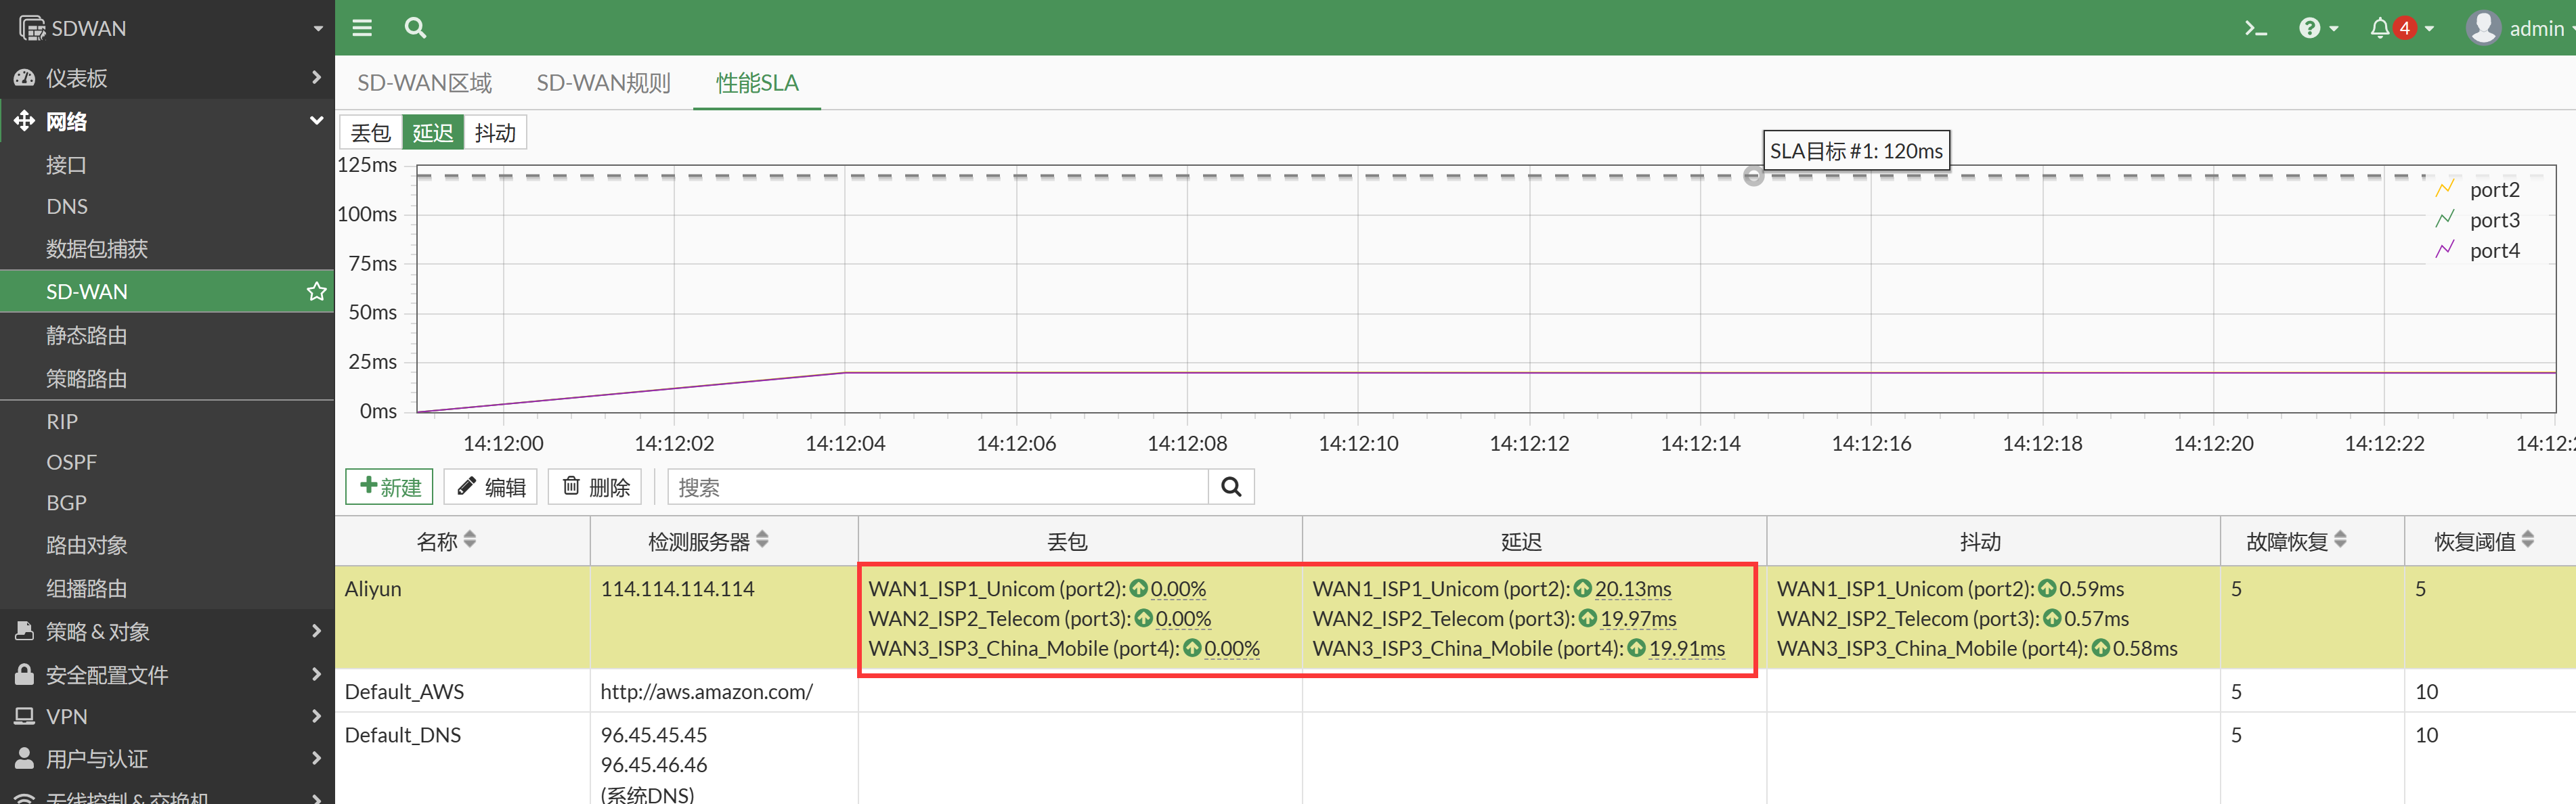This screenshot has width=2576, height=804.
Task: Open the SD-WAN区域 tab
Action: pyautogui.click(x=424, y=83)
